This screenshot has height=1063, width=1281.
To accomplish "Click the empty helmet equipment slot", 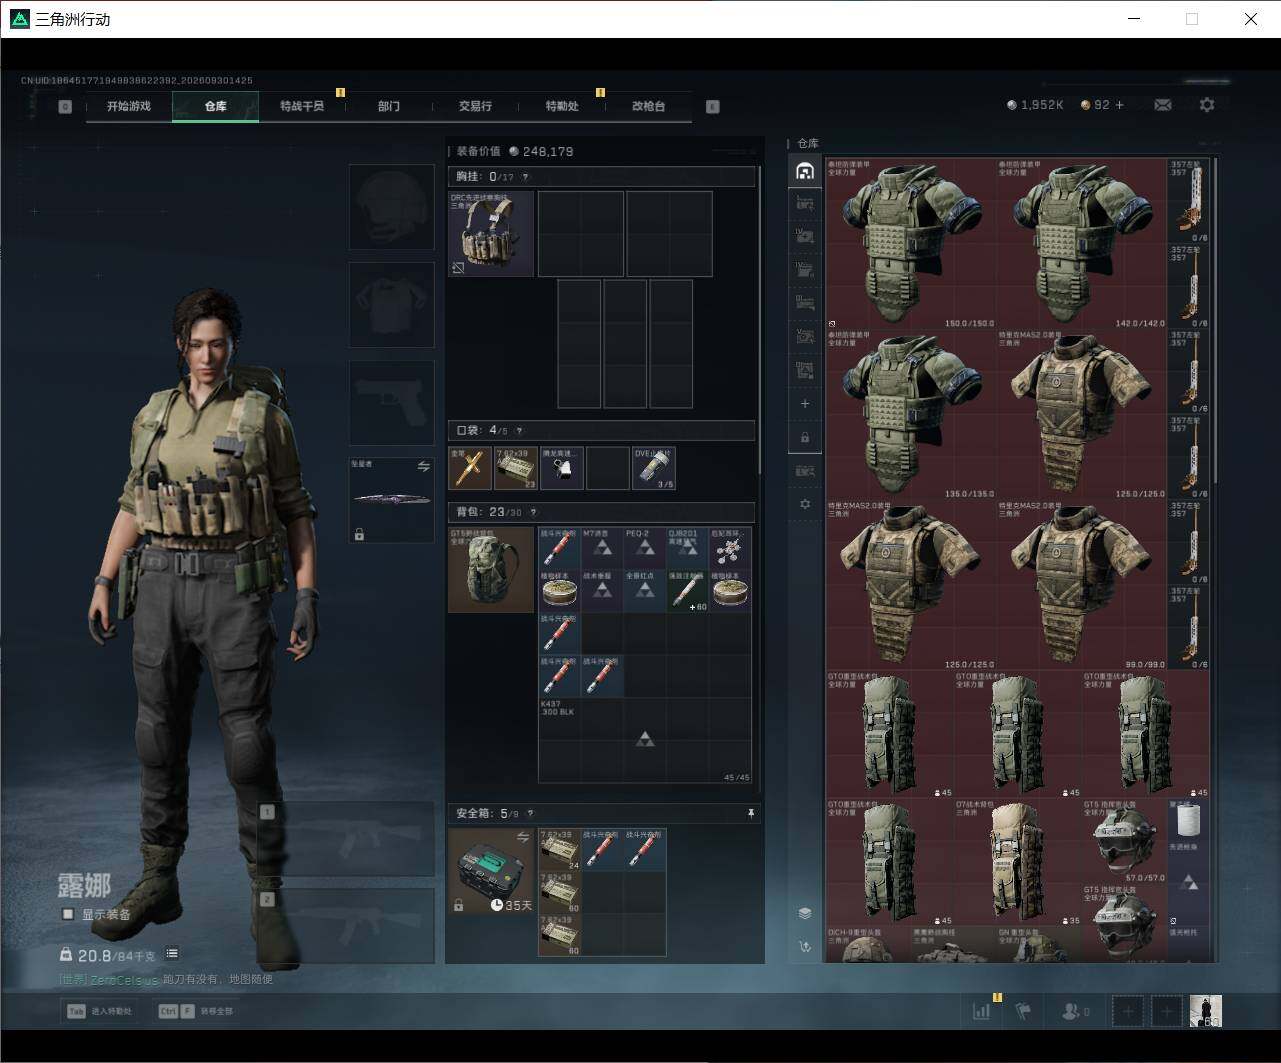I will pyautogui.click(x=391, y=207).
